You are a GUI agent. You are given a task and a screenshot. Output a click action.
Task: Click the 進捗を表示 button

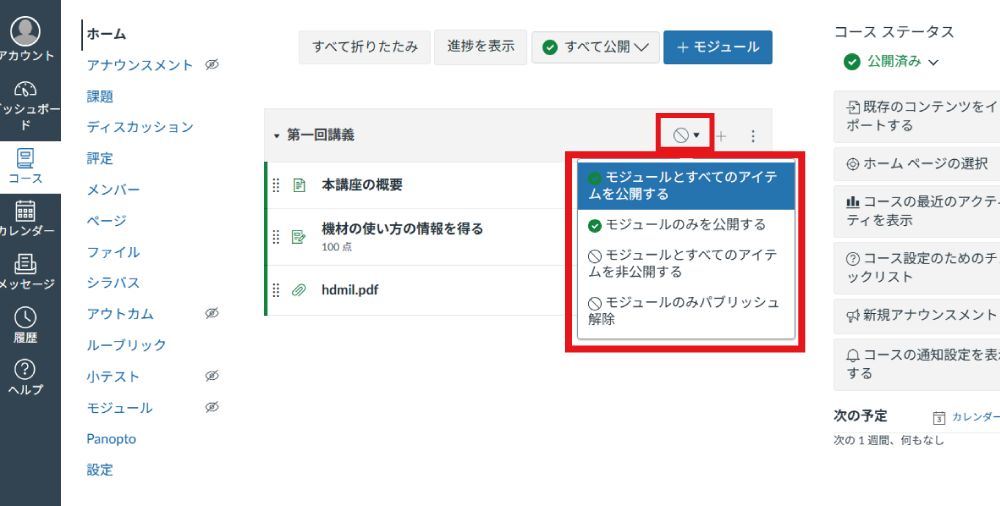click(x=481, y=47)
